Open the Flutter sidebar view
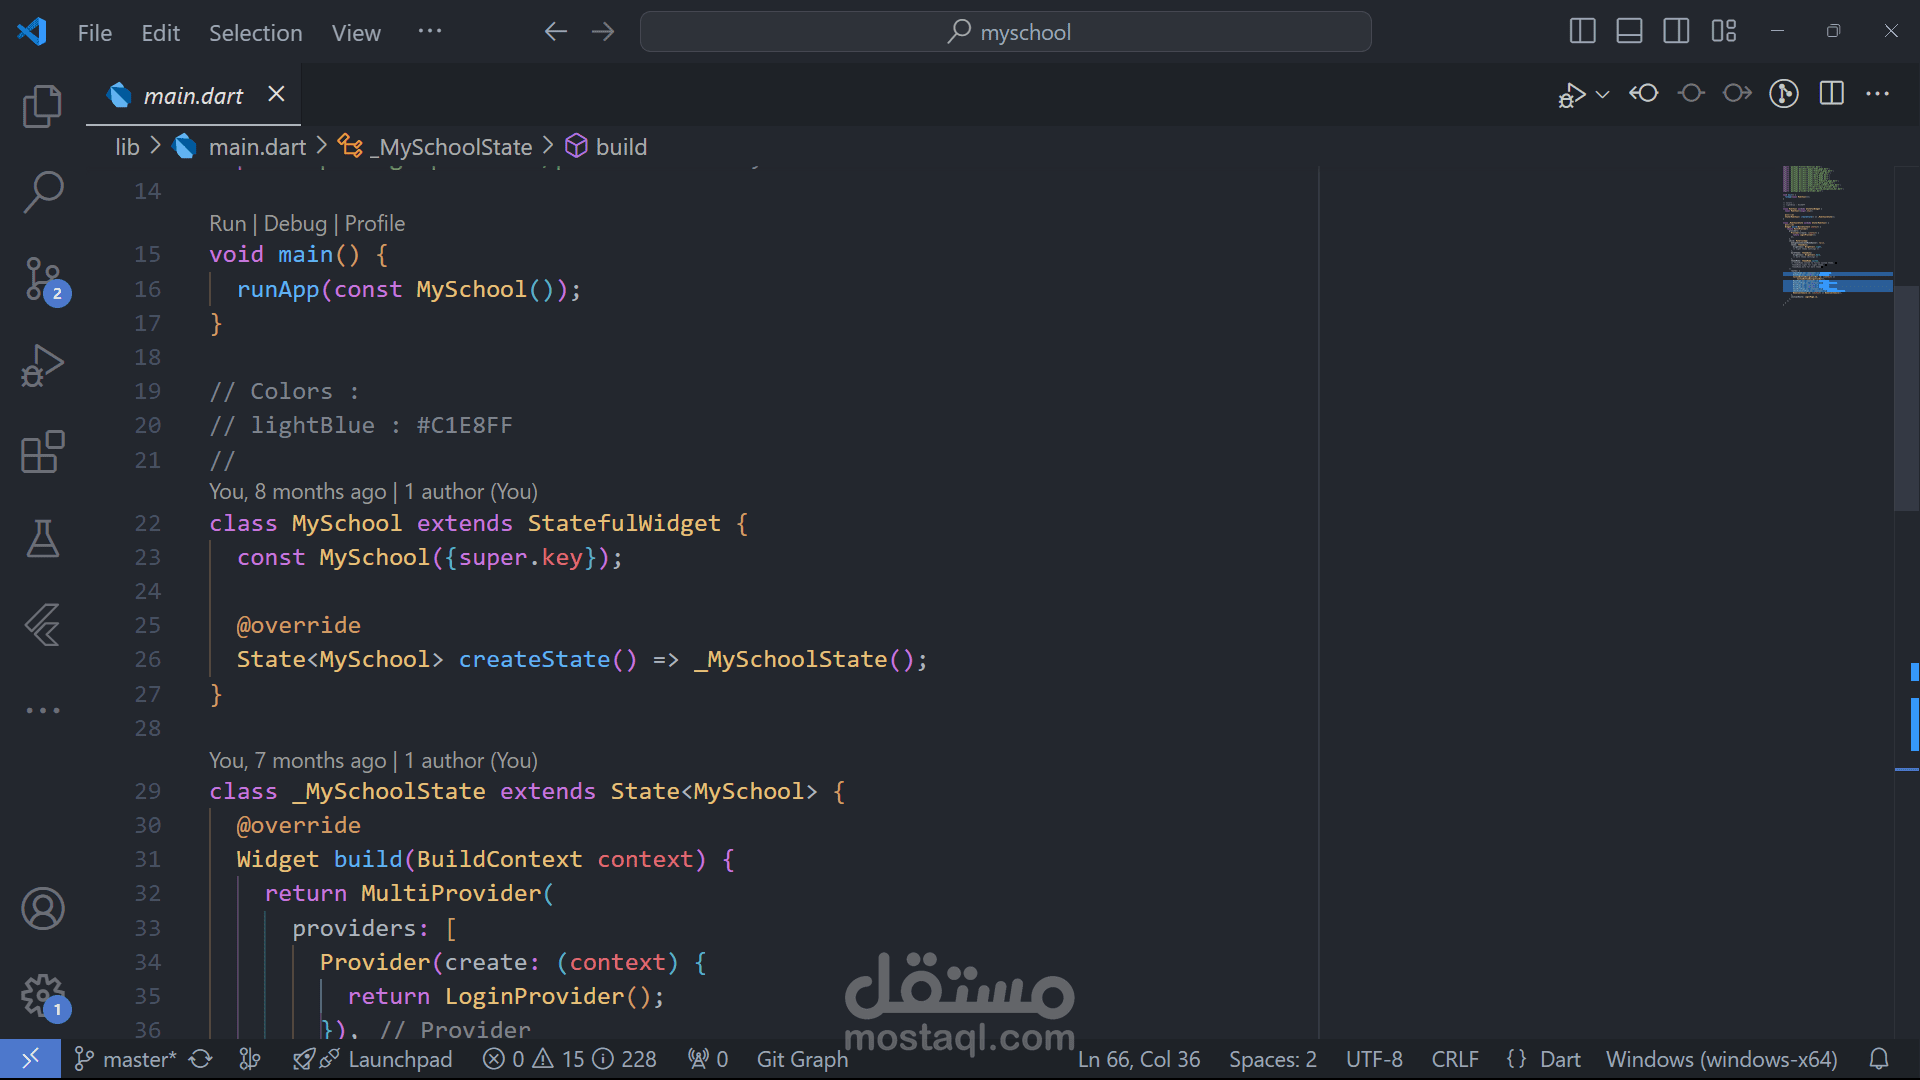Screen dimensions: 1920x1080 pos(42,625)
